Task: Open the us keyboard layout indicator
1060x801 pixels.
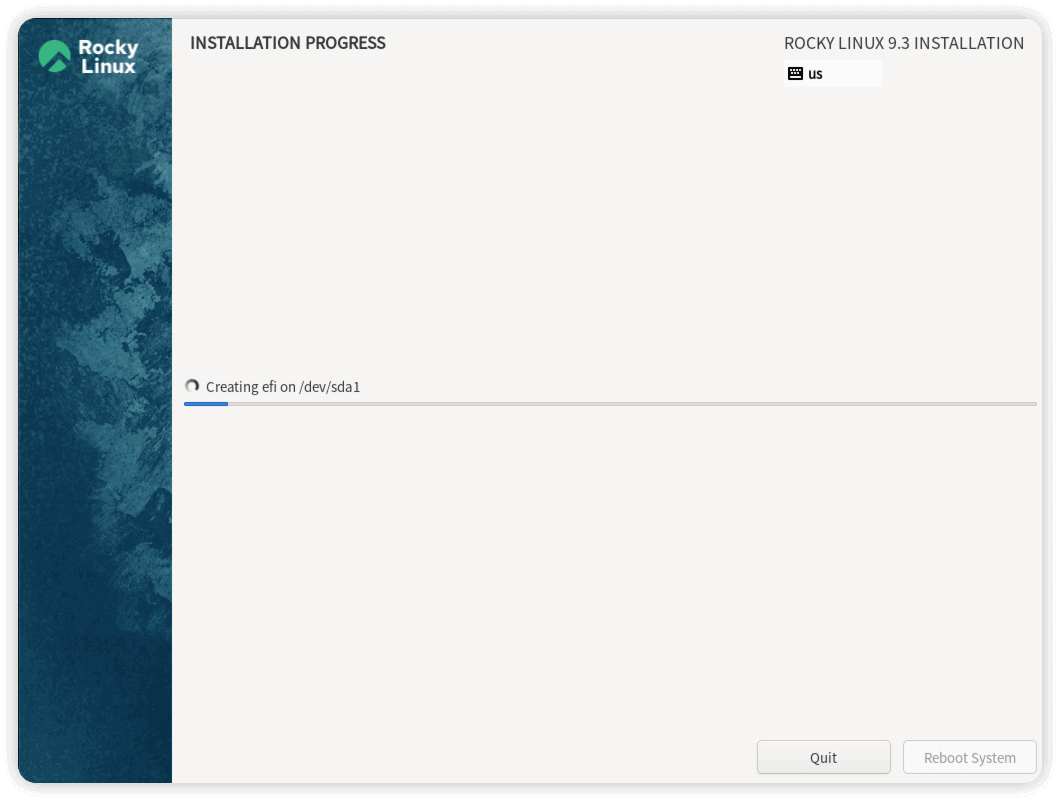Action: coord(833,74)
